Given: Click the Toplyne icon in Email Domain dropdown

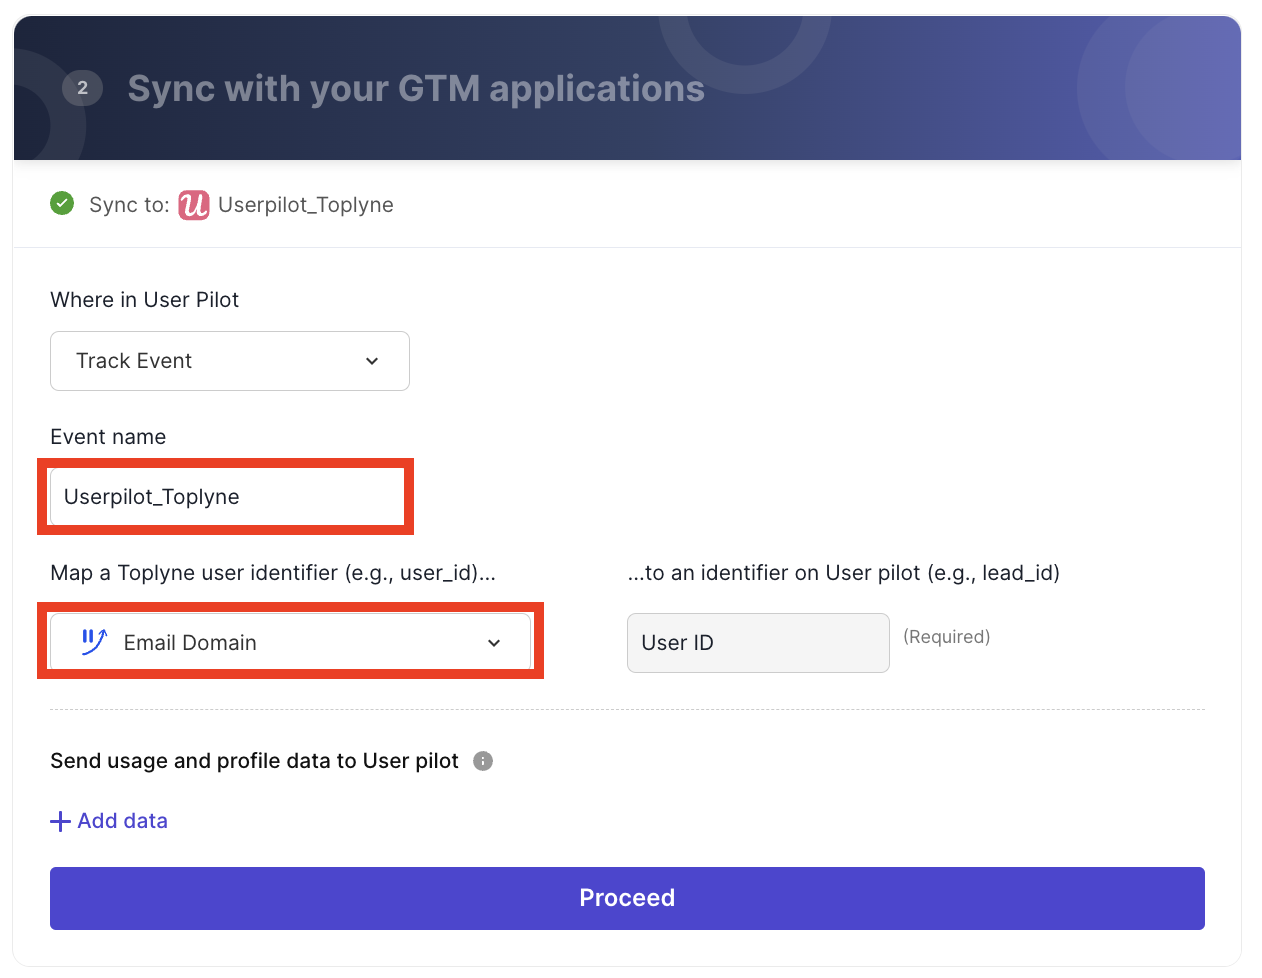Looking at the screenshot, I should [x=94, y=642].
